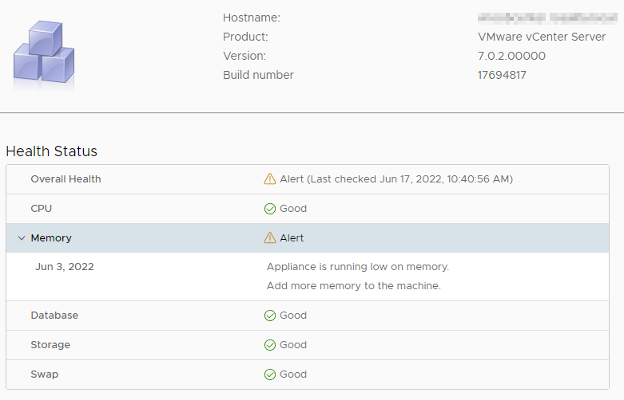Click the Health Status section heading
Screen dimensions: 624x400
pos(52,151)
